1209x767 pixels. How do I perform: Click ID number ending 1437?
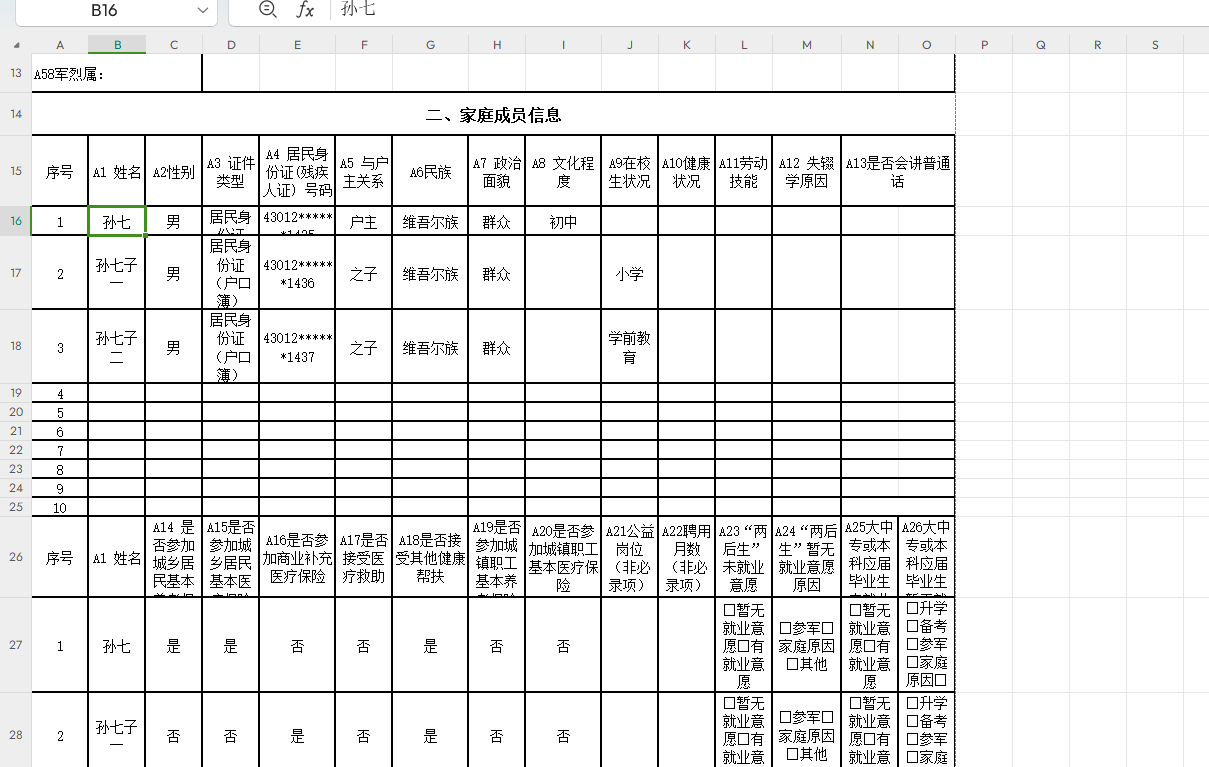click(x=297, y=347)
